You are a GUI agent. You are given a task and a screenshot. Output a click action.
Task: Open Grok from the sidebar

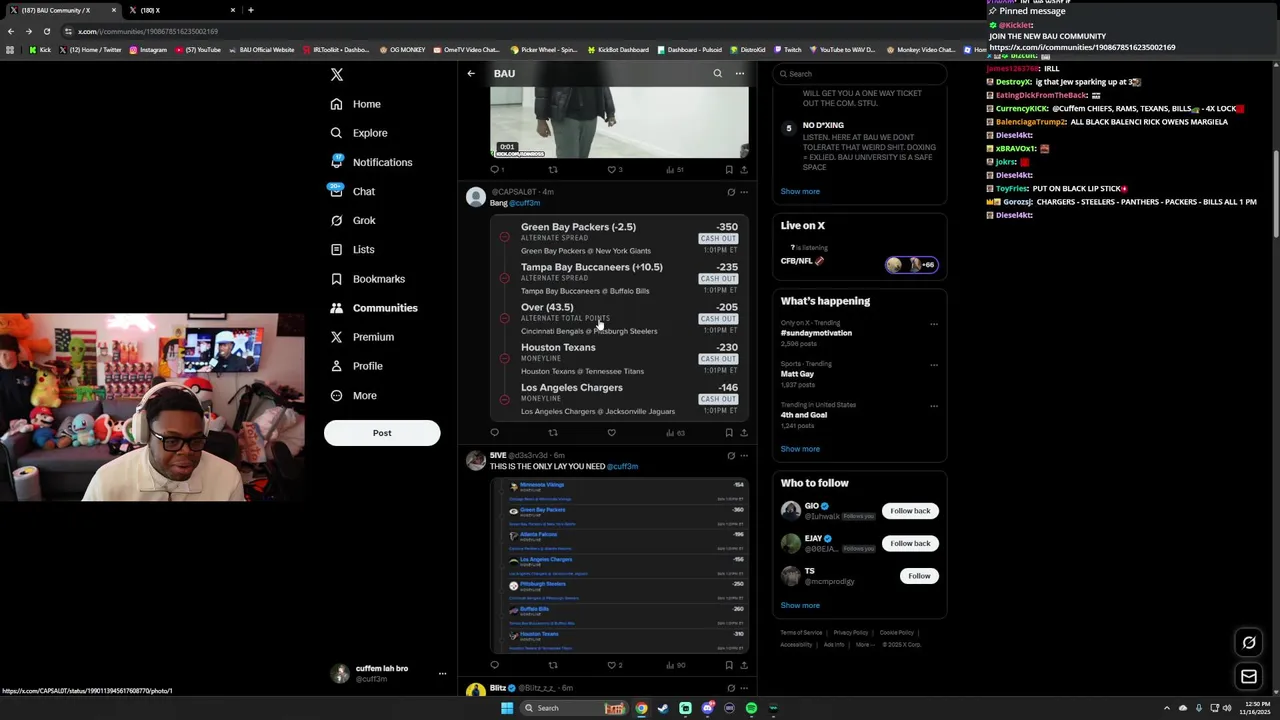353,220
